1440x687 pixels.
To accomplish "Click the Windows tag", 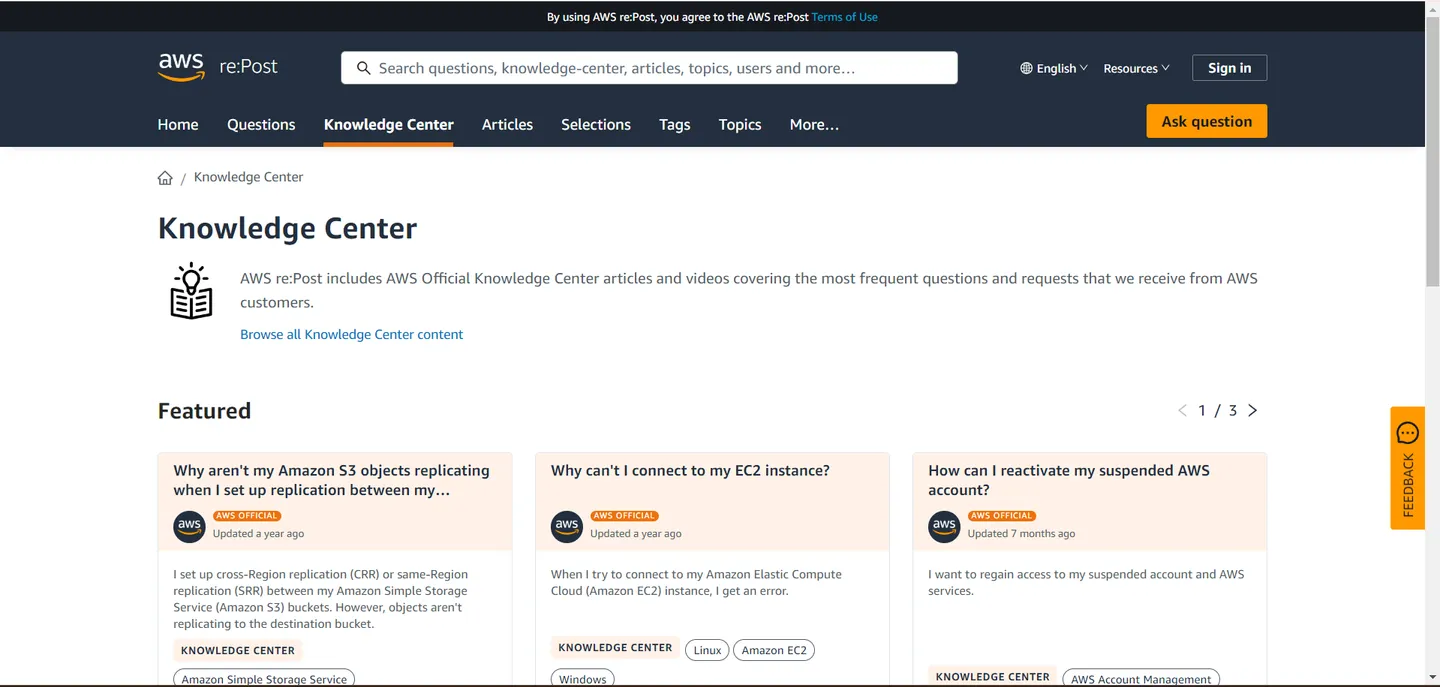I will coord(582,678).
